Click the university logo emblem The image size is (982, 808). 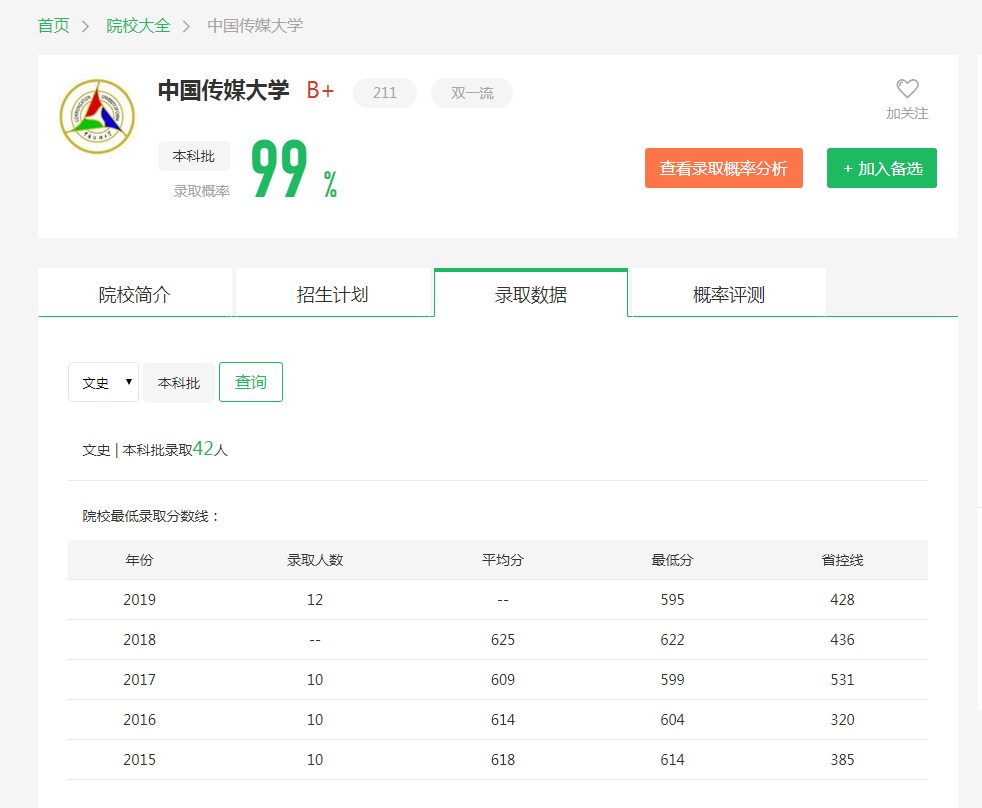[97, 116]
